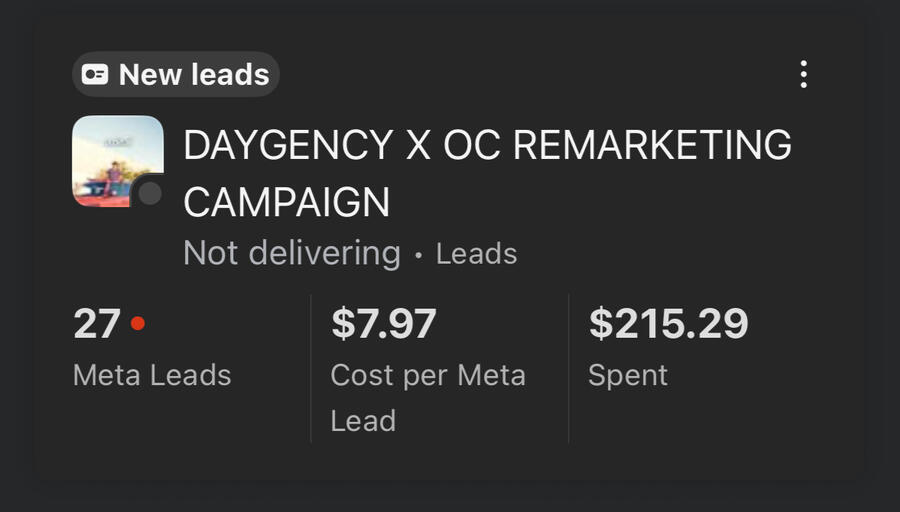The height and width of the screenshot is (512, 900).
Task: Click the word CAMPAIGN on second title line
Action: point(287,202)
